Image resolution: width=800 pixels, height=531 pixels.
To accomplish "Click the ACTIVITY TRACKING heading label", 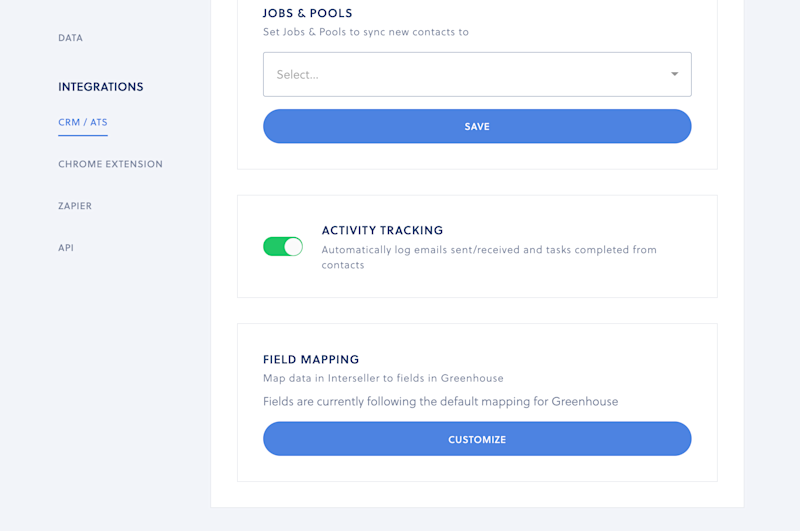I will click(x=382, y=231).
